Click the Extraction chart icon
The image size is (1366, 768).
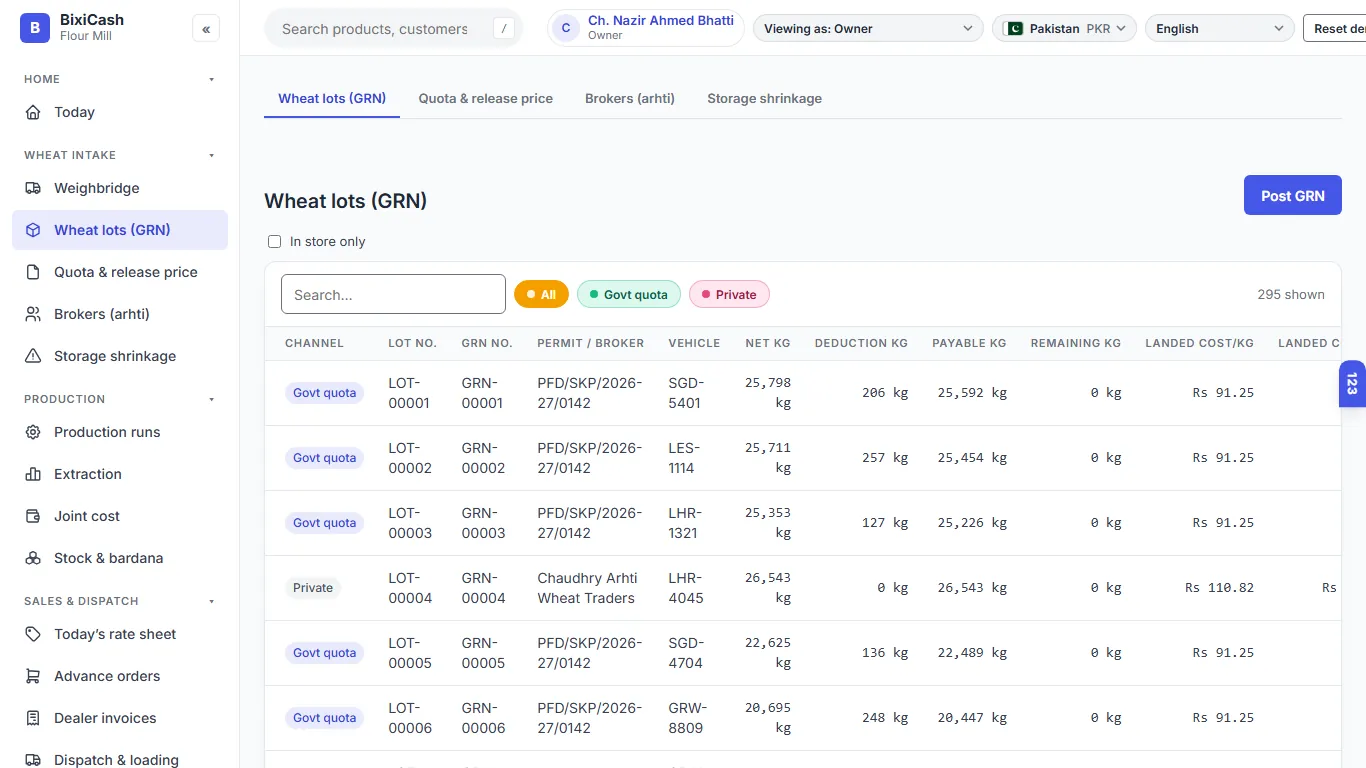[33, 474]
